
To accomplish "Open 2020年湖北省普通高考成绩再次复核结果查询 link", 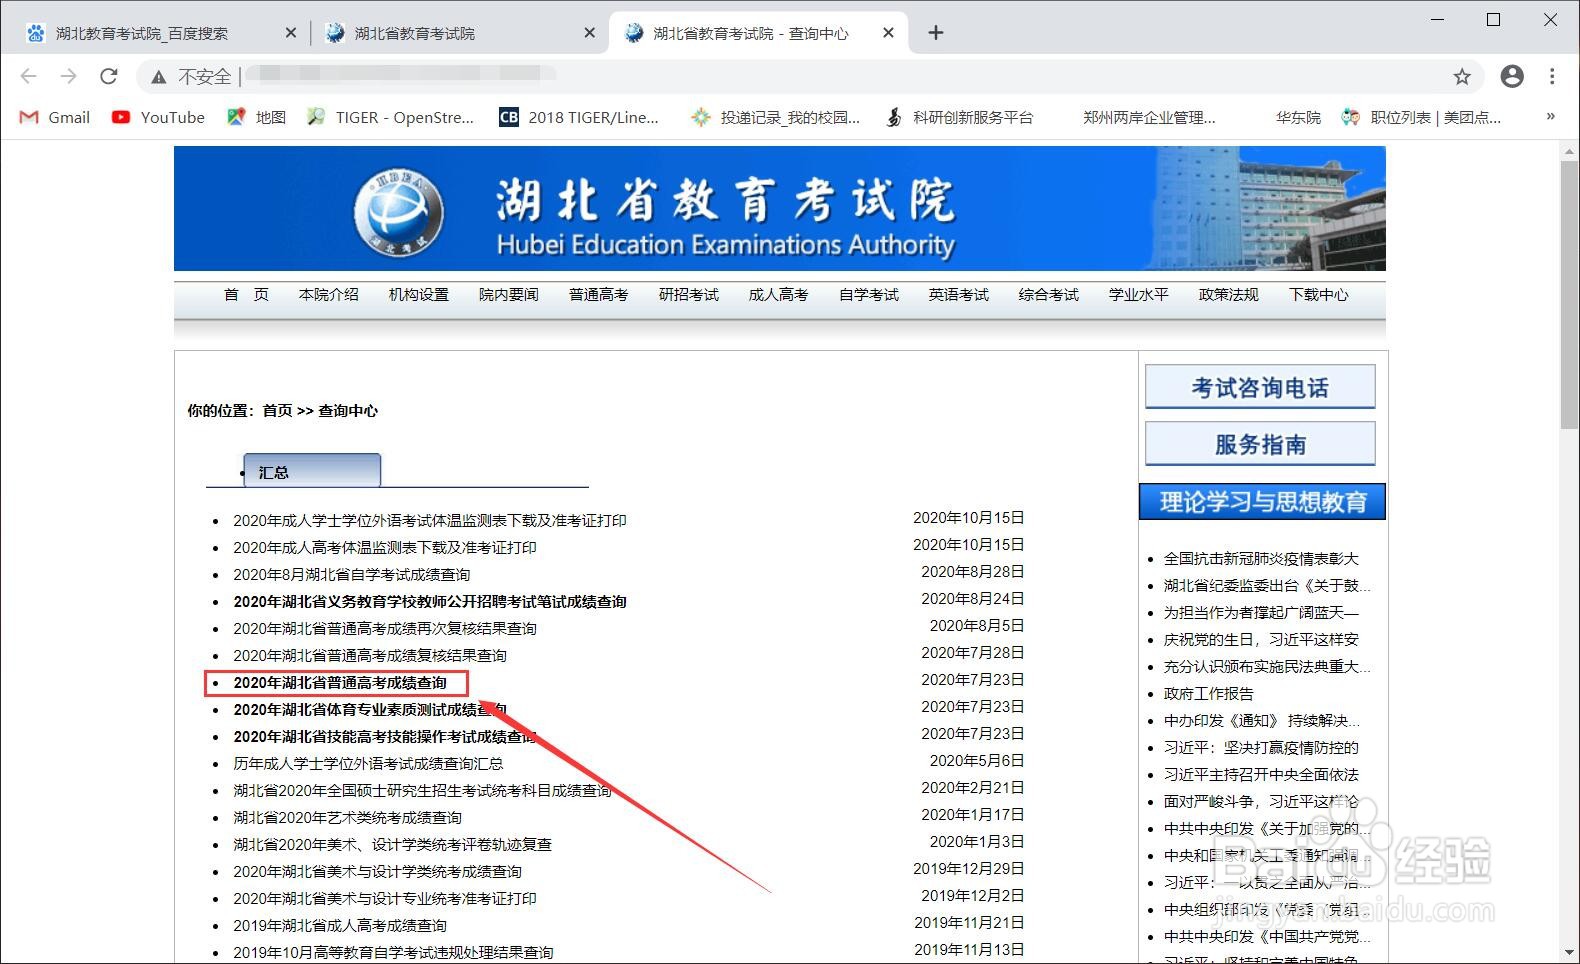I will [385, 629].
